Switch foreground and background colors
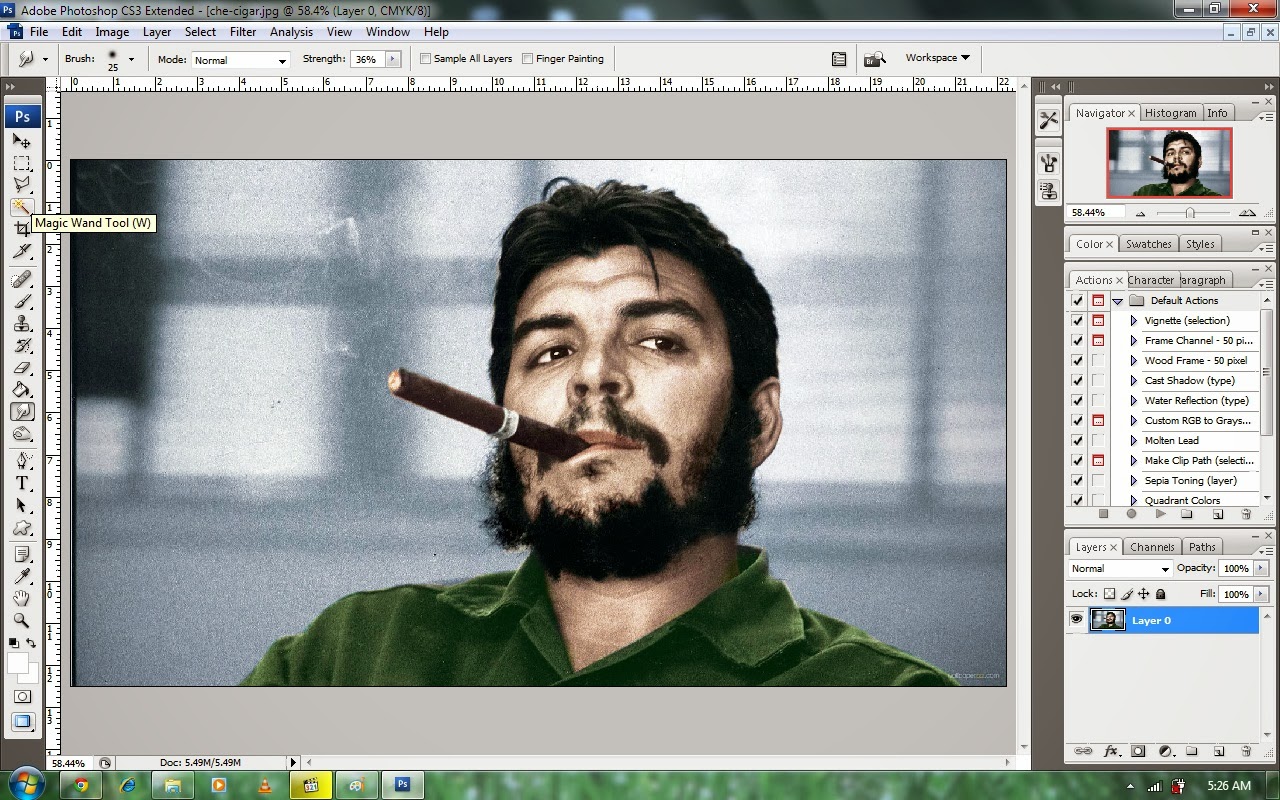The height and width of the screenshot is (800, 1280). point(31,643)
